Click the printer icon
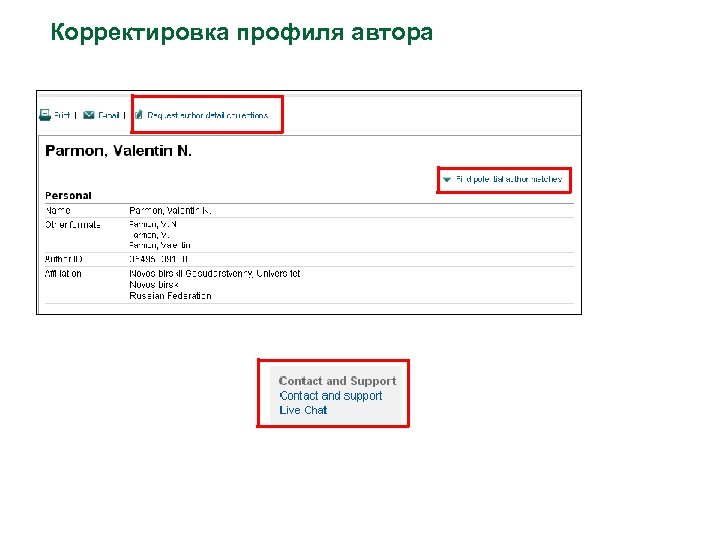Viewport: 720px width, 540px height. pos(45,115)
